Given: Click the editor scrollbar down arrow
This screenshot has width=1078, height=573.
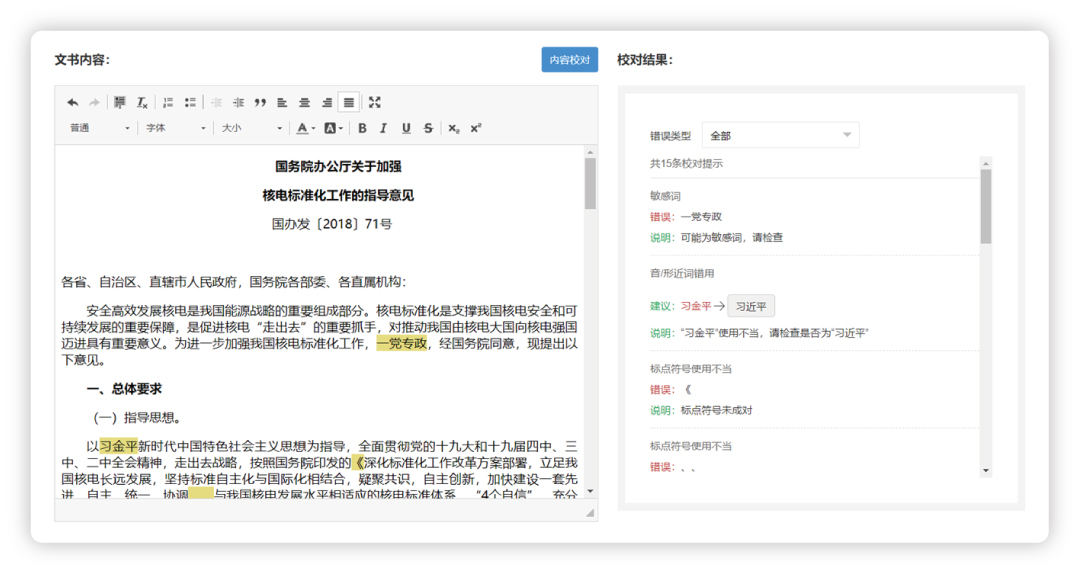Looking at the screenshot, I should (590, 491).
